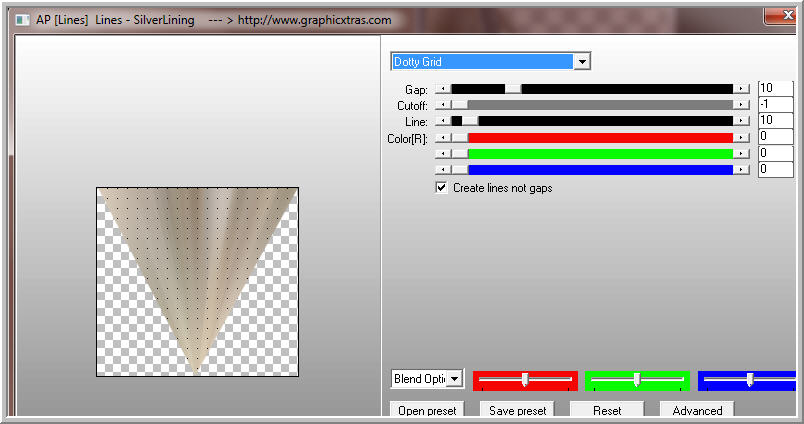804x424 pixels.
Task: Click the dotted triangle preview image
Action: click(x=197, y=281)
